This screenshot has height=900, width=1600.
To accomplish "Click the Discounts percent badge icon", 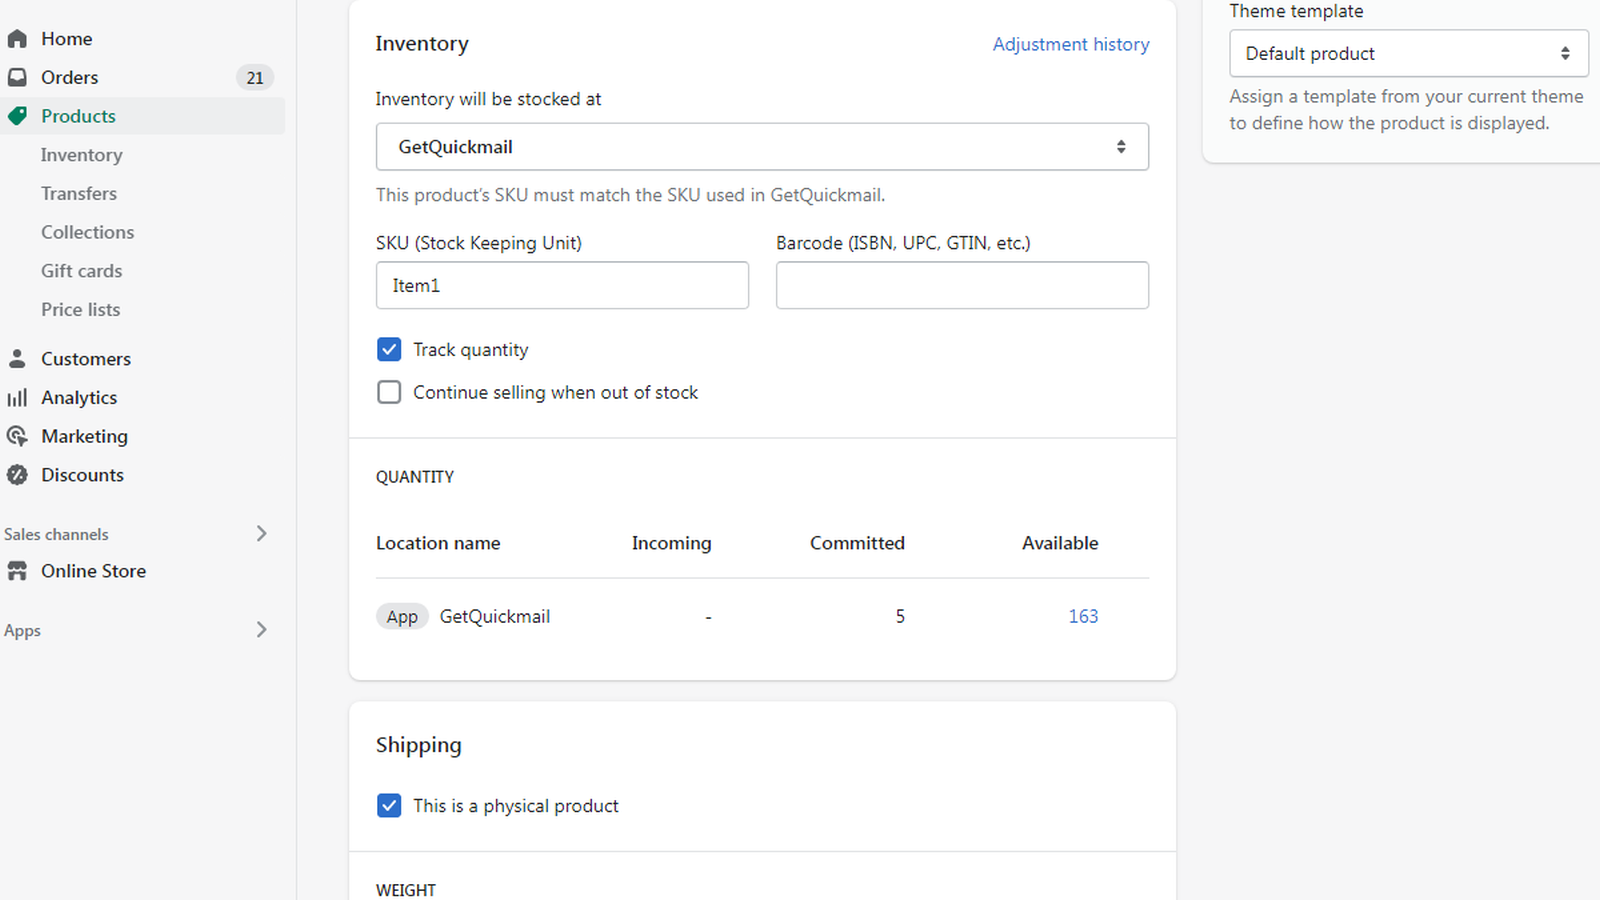I will [x=17, y=475].
